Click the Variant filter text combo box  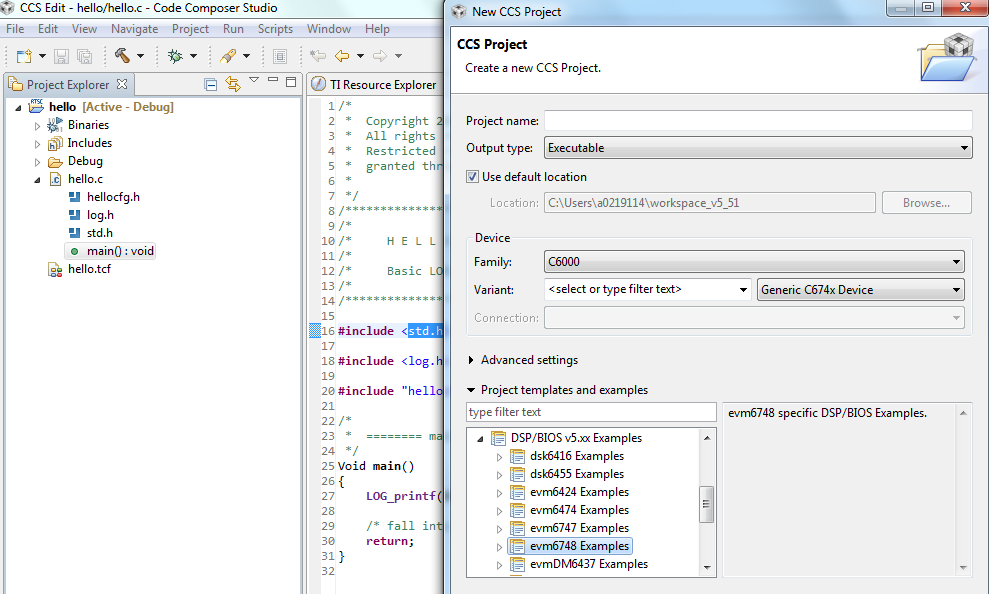pos(648,289)
